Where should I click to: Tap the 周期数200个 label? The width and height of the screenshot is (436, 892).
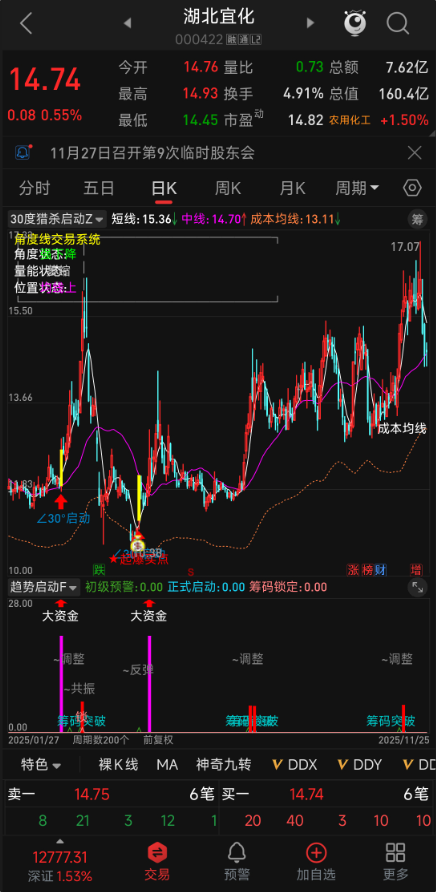click(x=101, y=740)
